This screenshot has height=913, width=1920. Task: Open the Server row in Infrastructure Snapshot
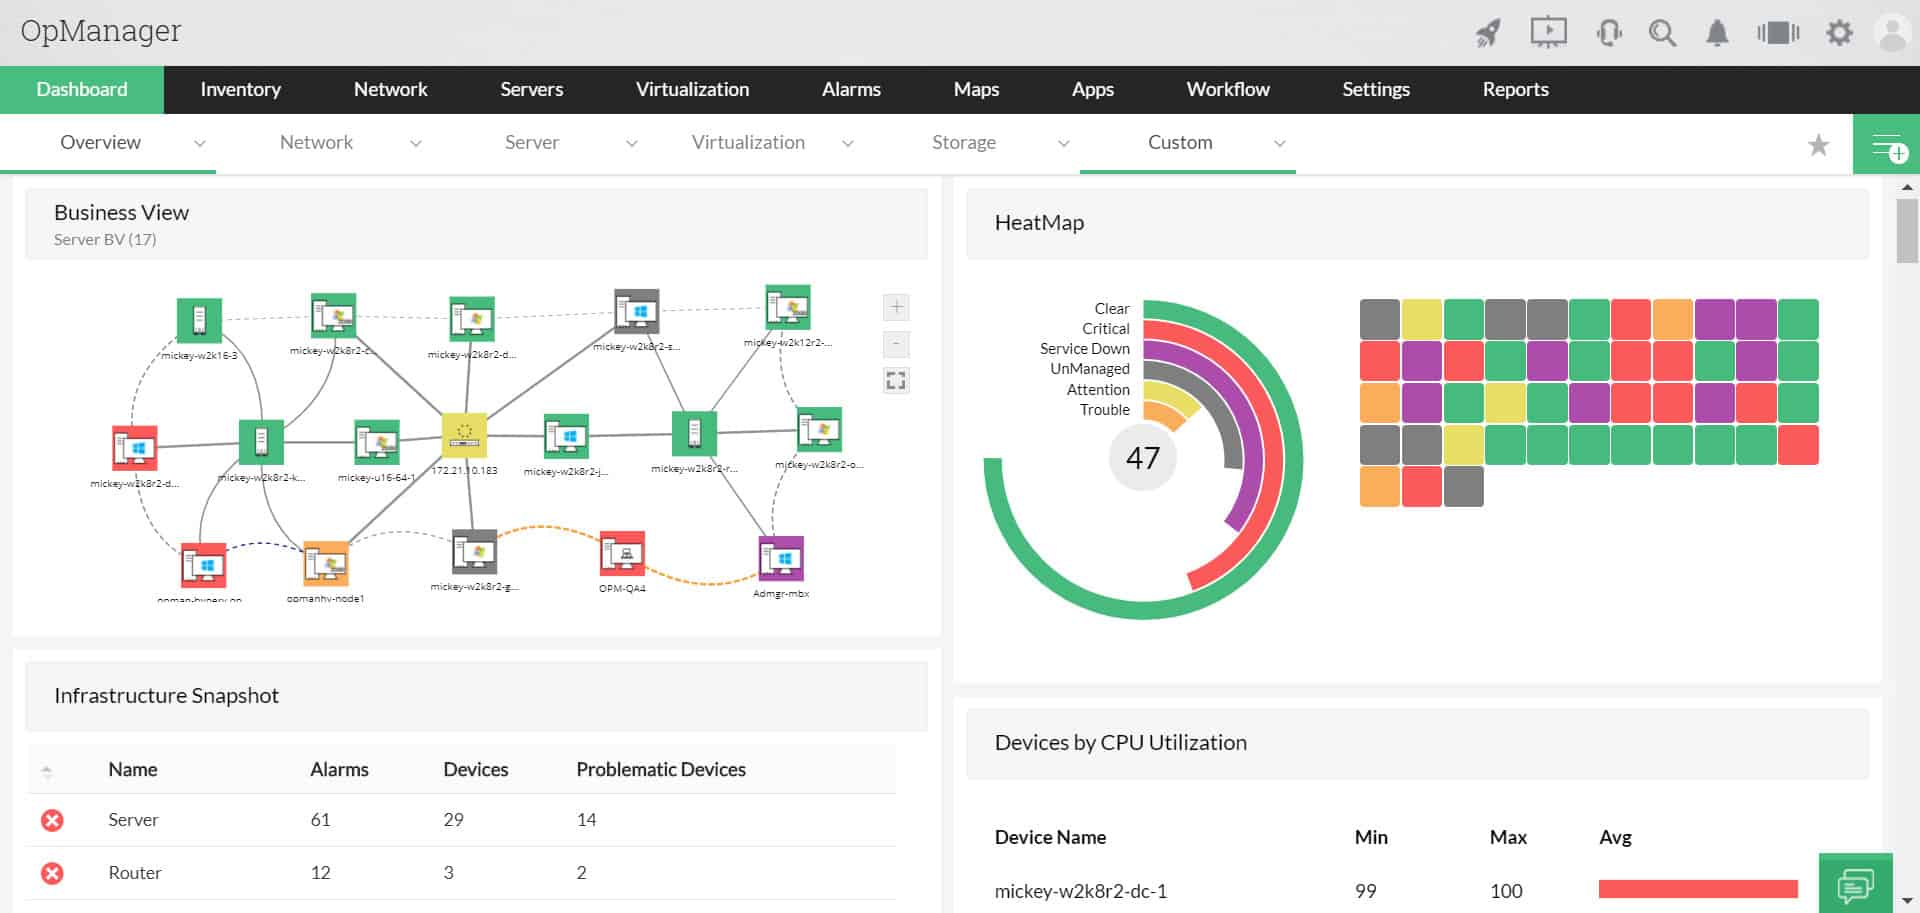point(461,820)
